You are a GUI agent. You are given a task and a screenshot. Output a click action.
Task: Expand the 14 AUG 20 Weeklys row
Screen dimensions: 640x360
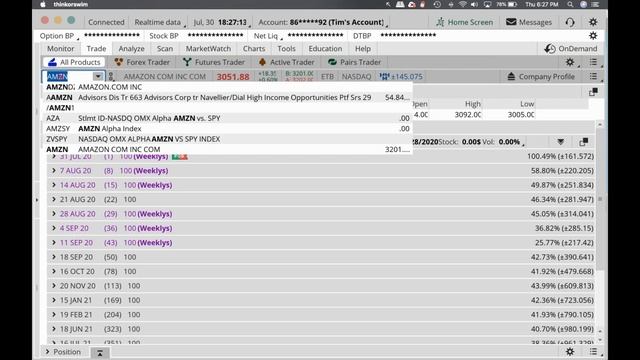pyautogui.click(x=53, y=185)
